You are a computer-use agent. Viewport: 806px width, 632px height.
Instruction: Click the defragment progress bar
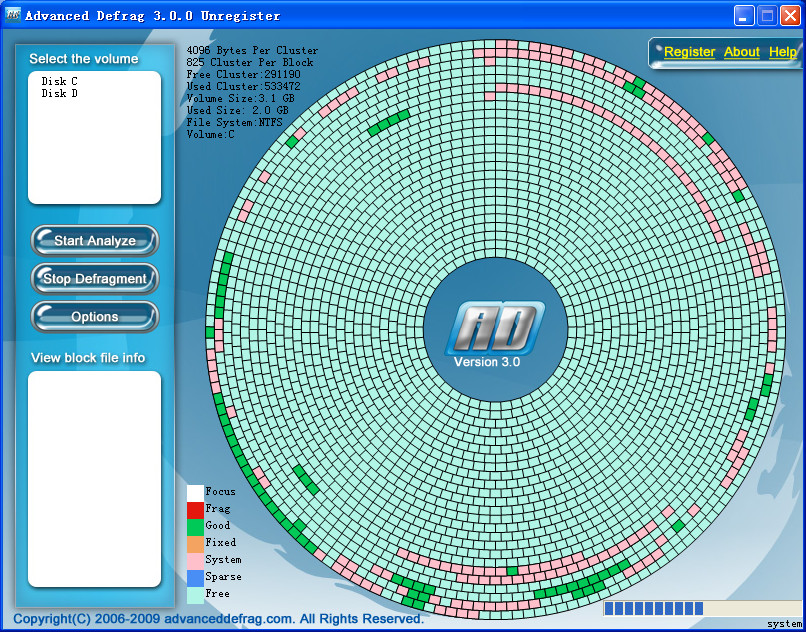[x=702, y=608]
